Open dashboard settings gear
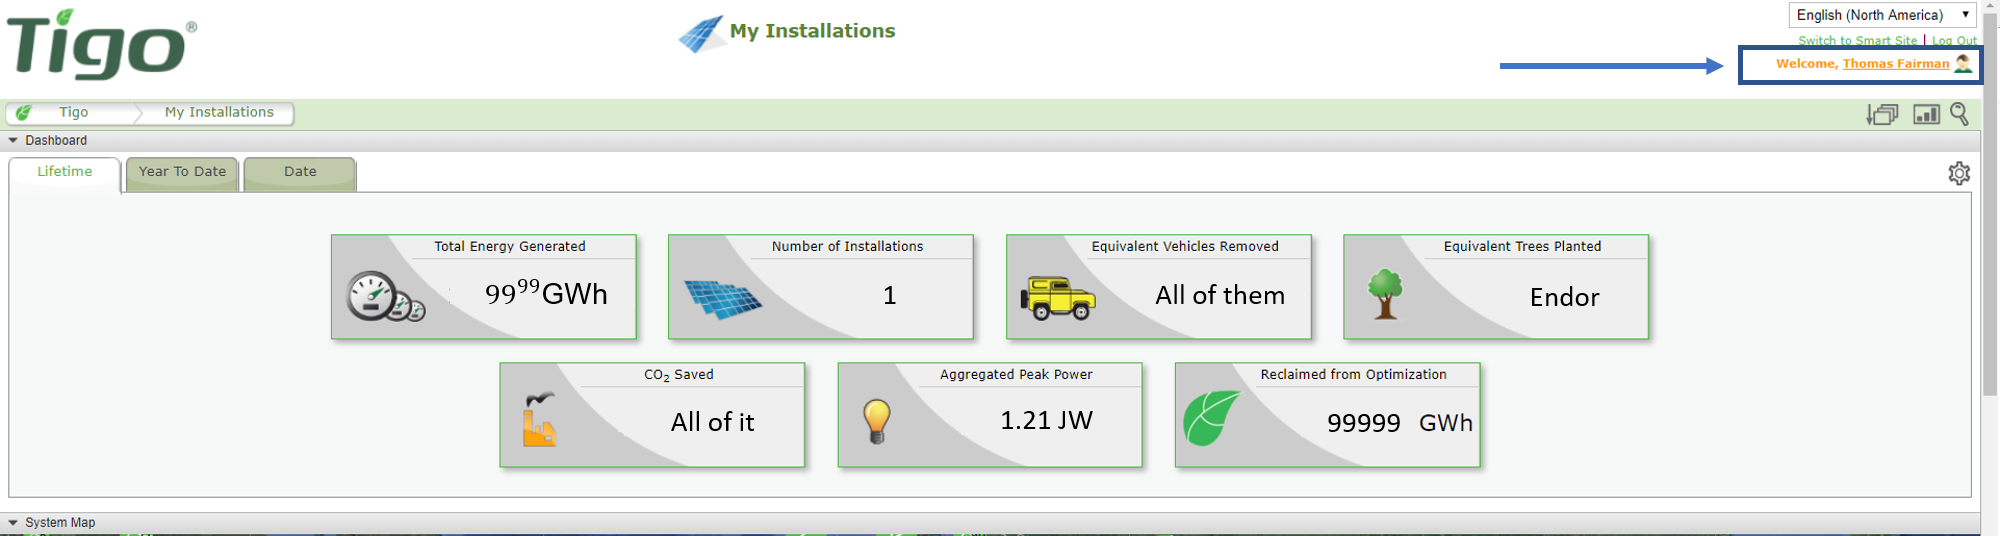The image size is (2000, 536). coord(1959,173)
